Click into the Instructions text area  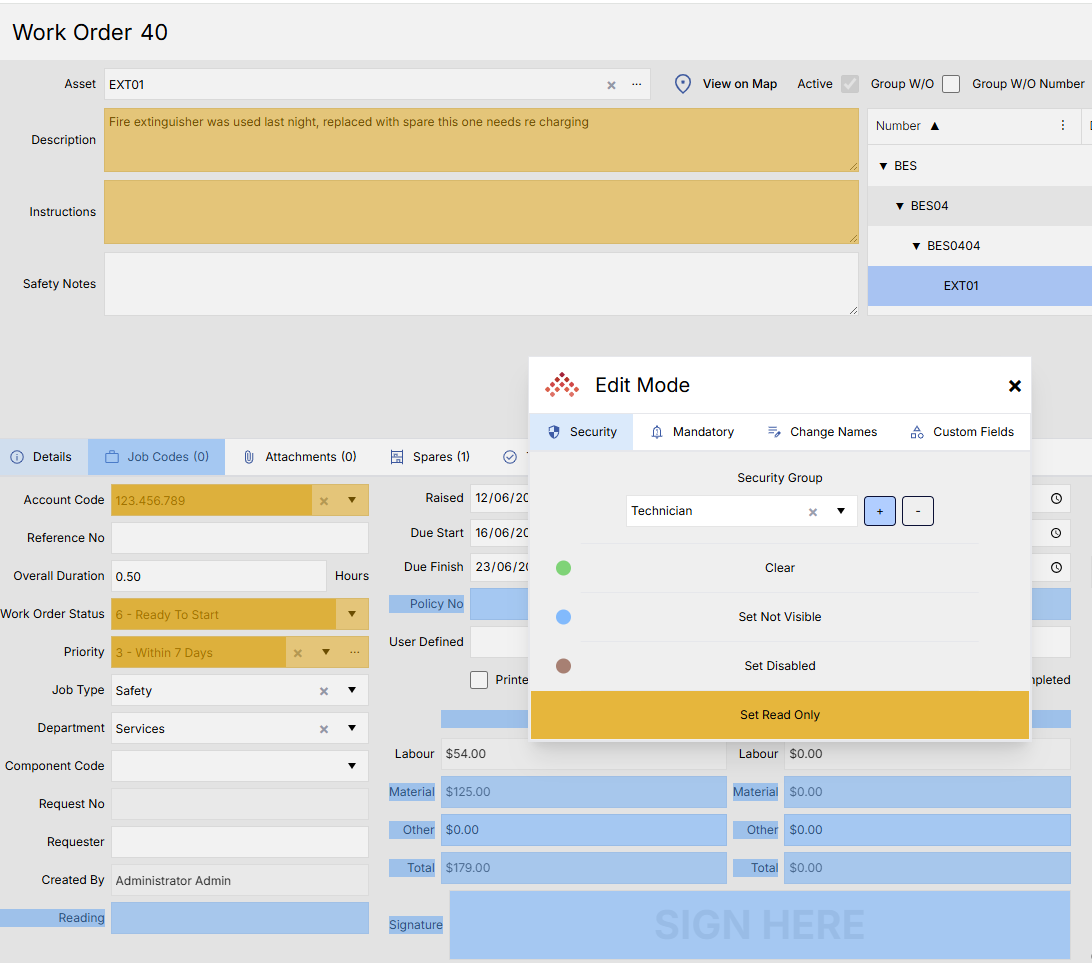481,212
